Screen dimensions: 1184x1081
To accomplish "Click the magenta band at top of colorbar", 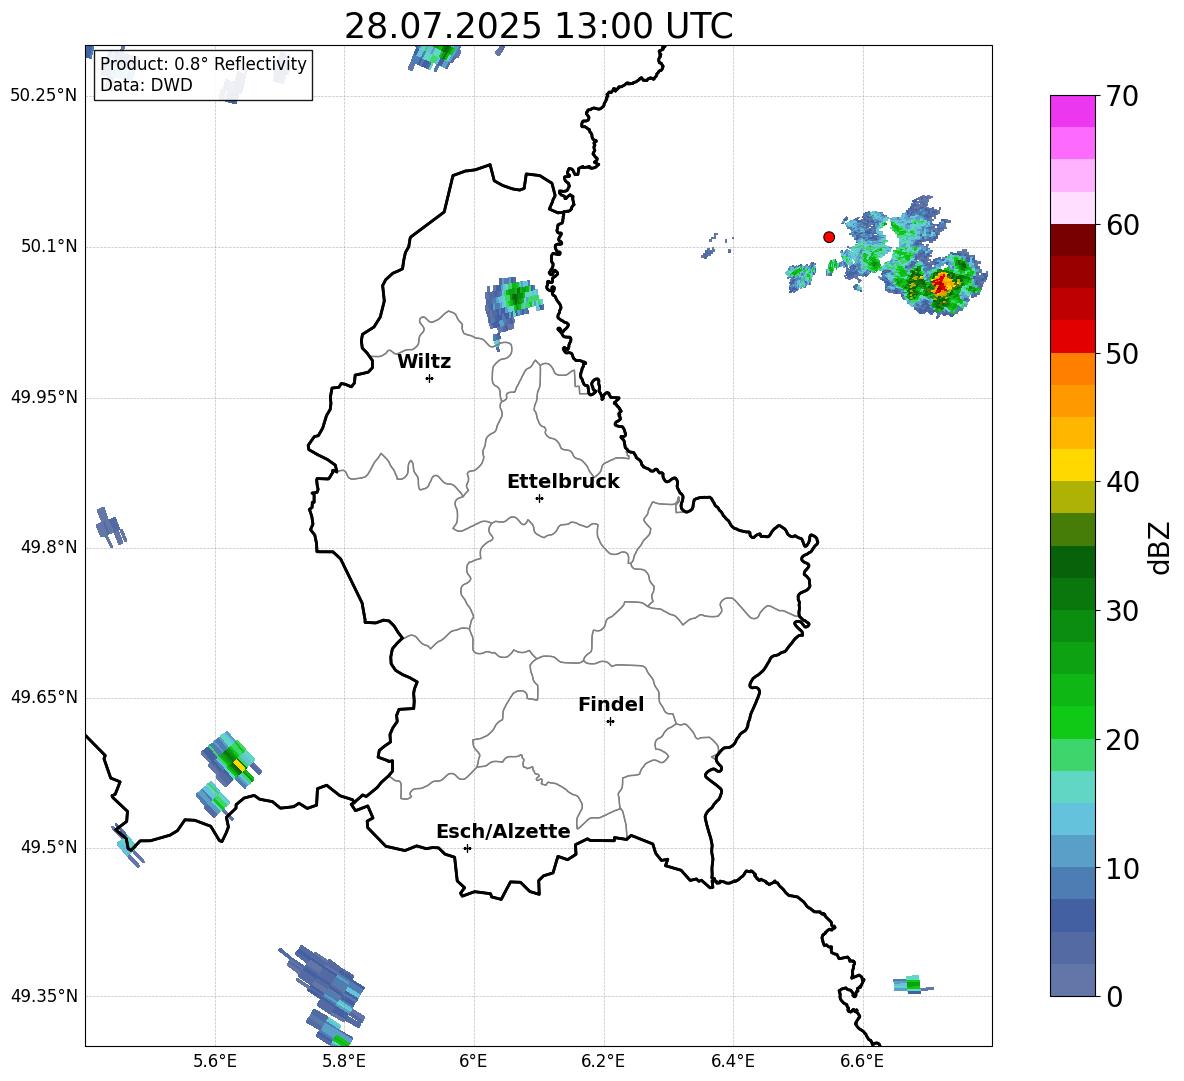I will click(x=1072, y=111).
